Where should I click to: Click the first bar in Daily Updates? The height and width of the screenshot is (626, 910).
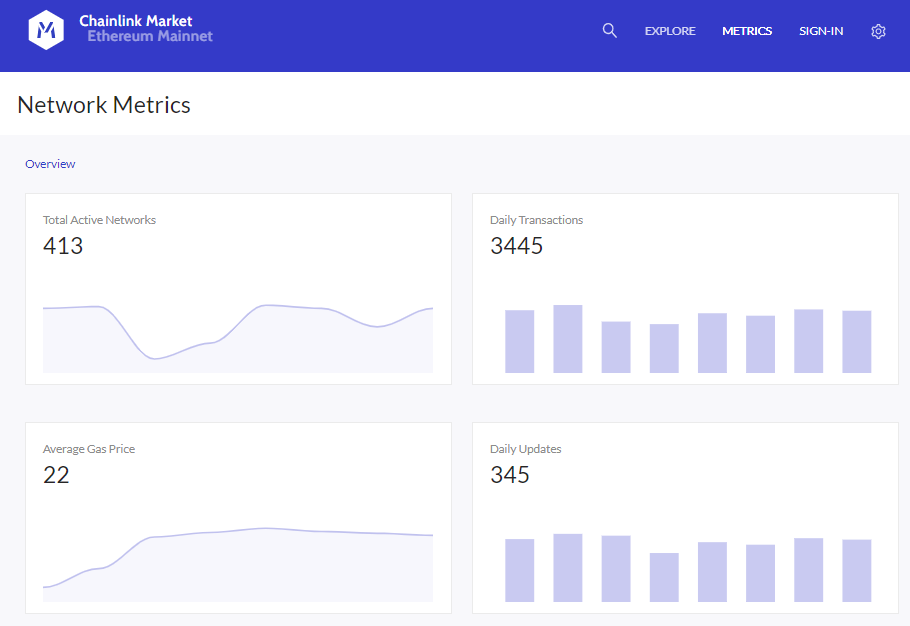pyautogui.click(x=519, y=570)
